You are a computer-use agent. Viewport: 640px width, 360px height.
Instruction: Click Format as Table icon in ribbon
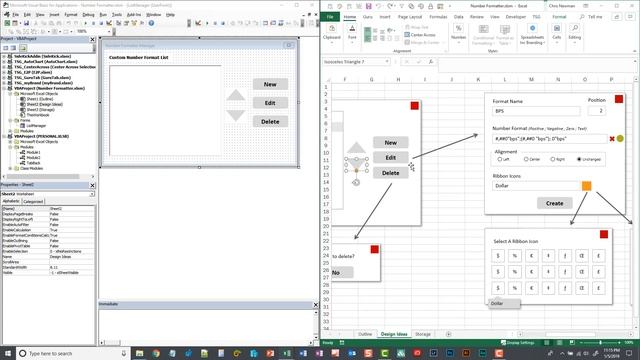click(x=505, y=29)
